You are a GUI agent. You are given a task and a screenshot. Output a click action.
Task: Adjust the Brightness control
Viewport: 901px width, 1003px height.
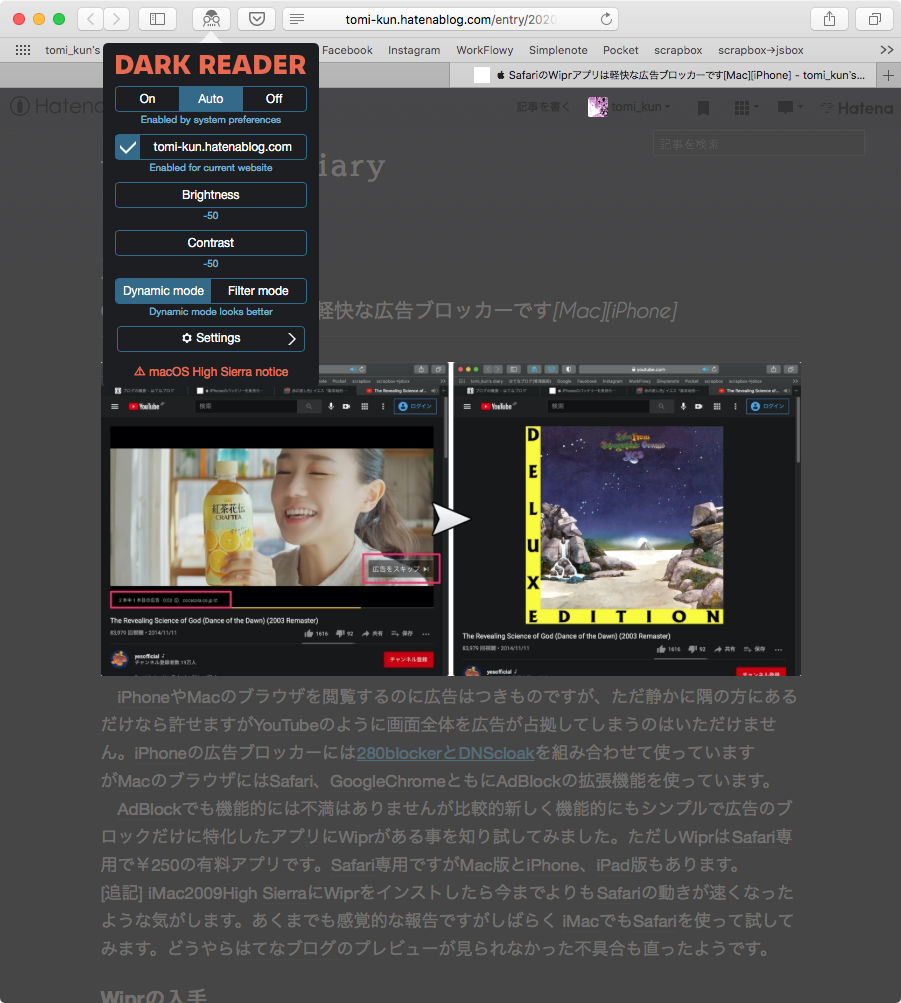click(210, 195)
